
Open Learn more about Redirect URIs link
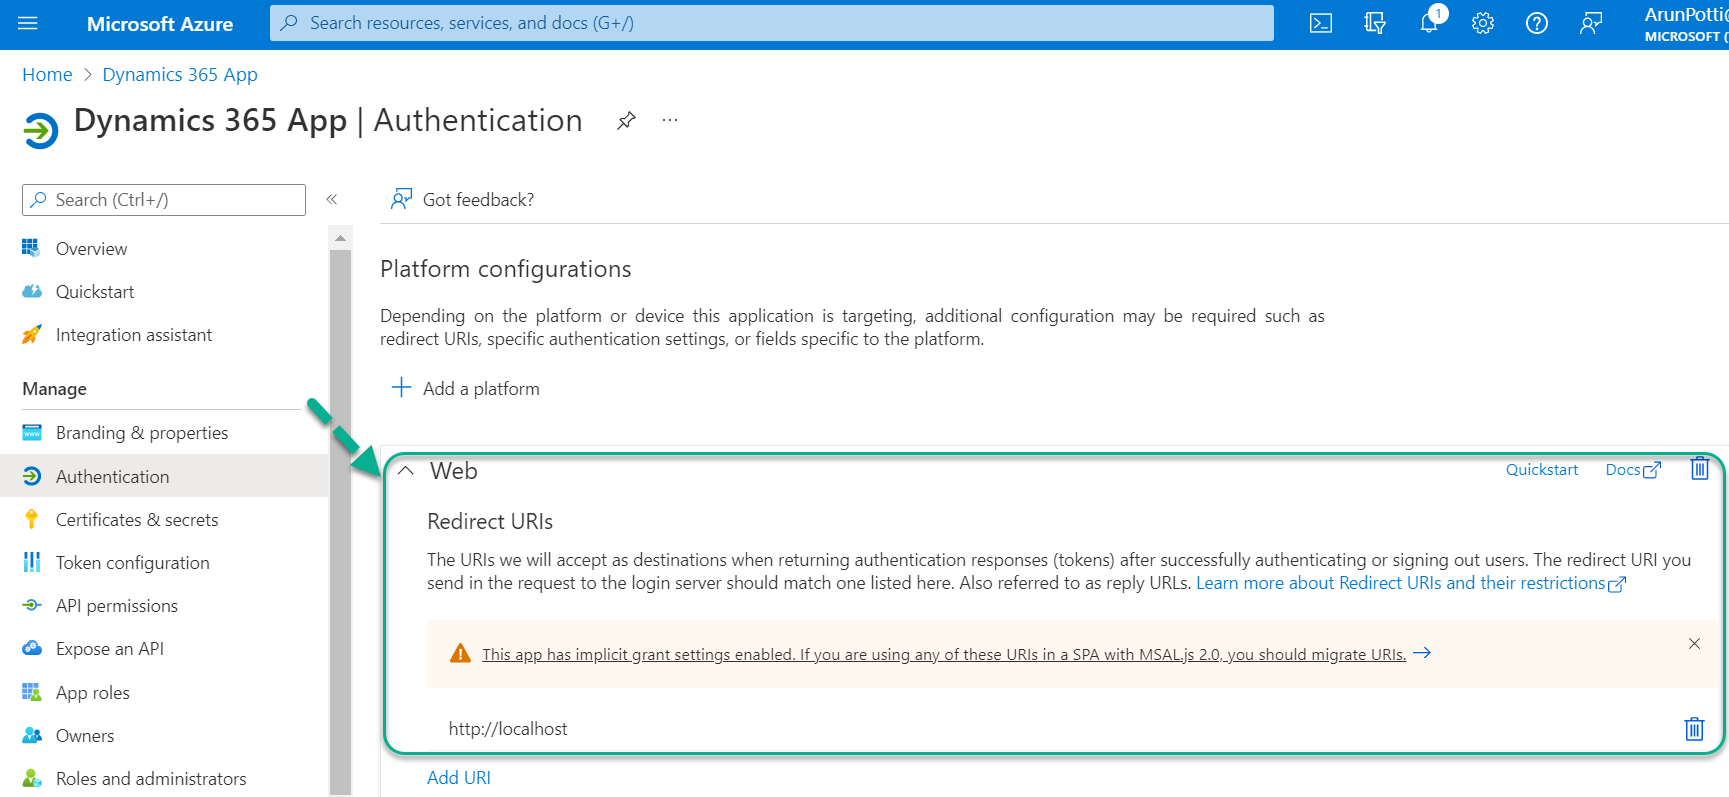pos(1411,583)
